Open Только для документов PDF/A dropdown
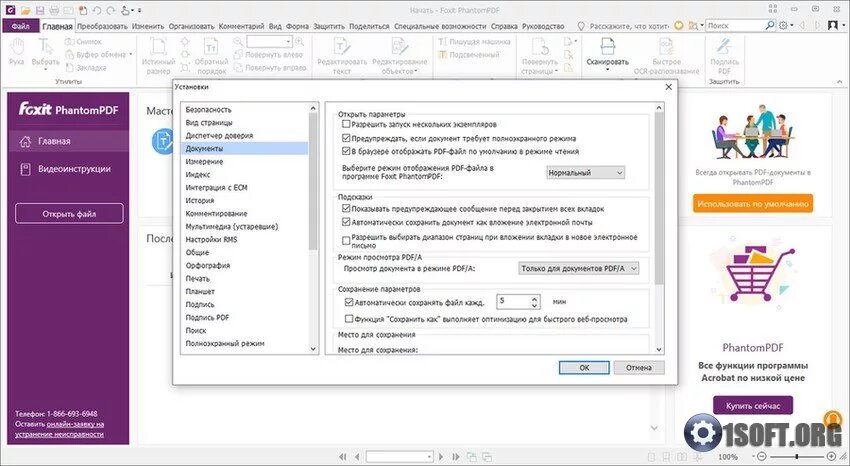The height and width of the screenshot is (466, 850). [578, 268]
